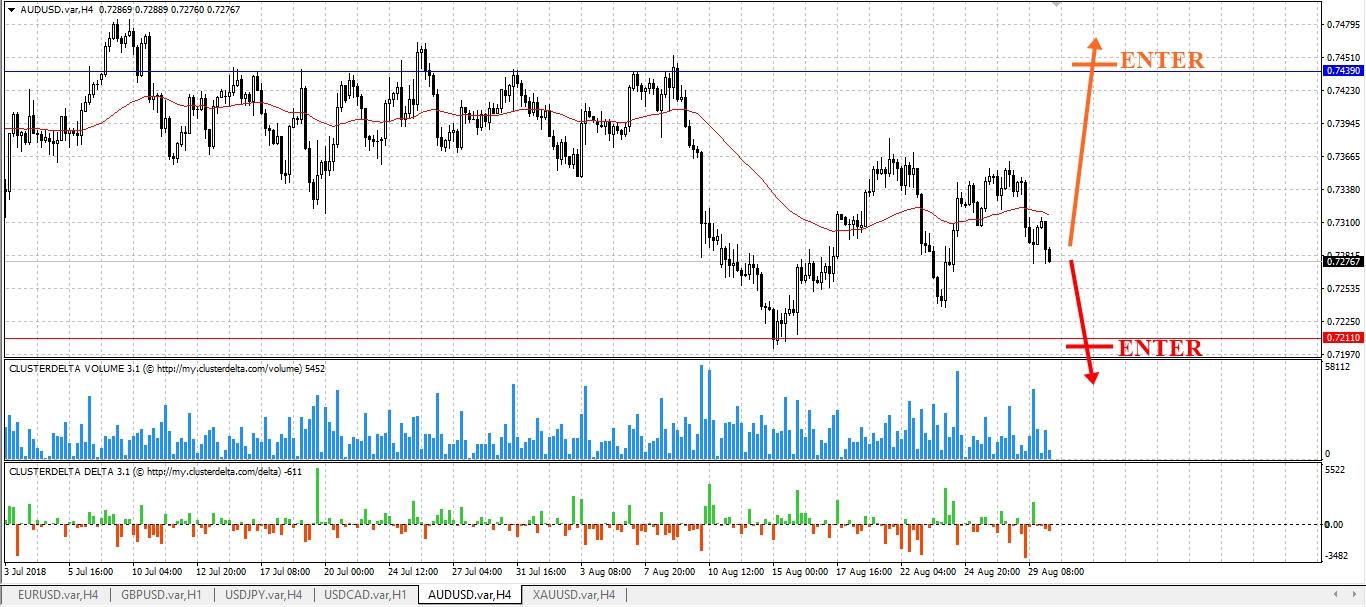
Task: Click the 15 Aug 00:00 time label
Action: (799, 572)
